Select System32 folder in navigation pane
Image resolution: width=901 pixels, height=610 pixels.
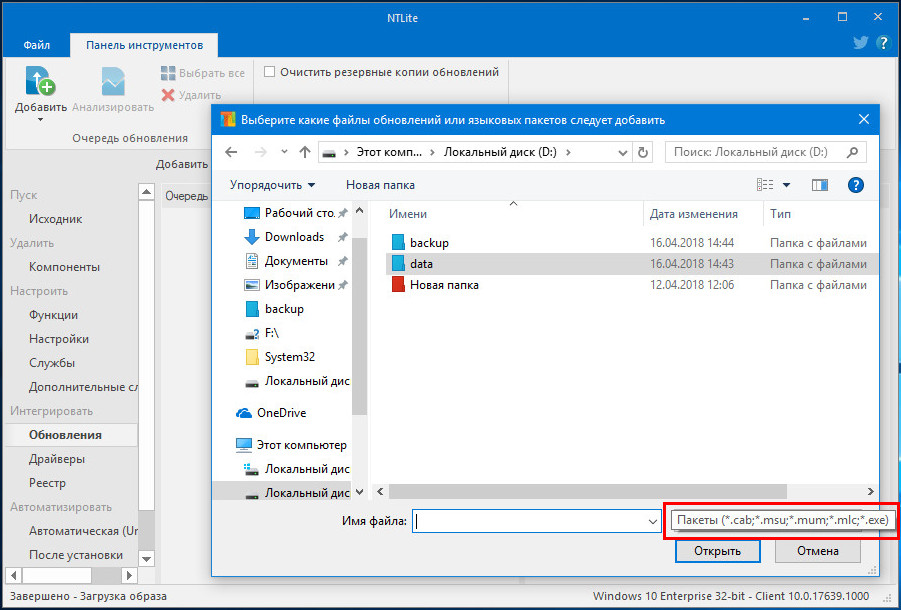(280, 357)
